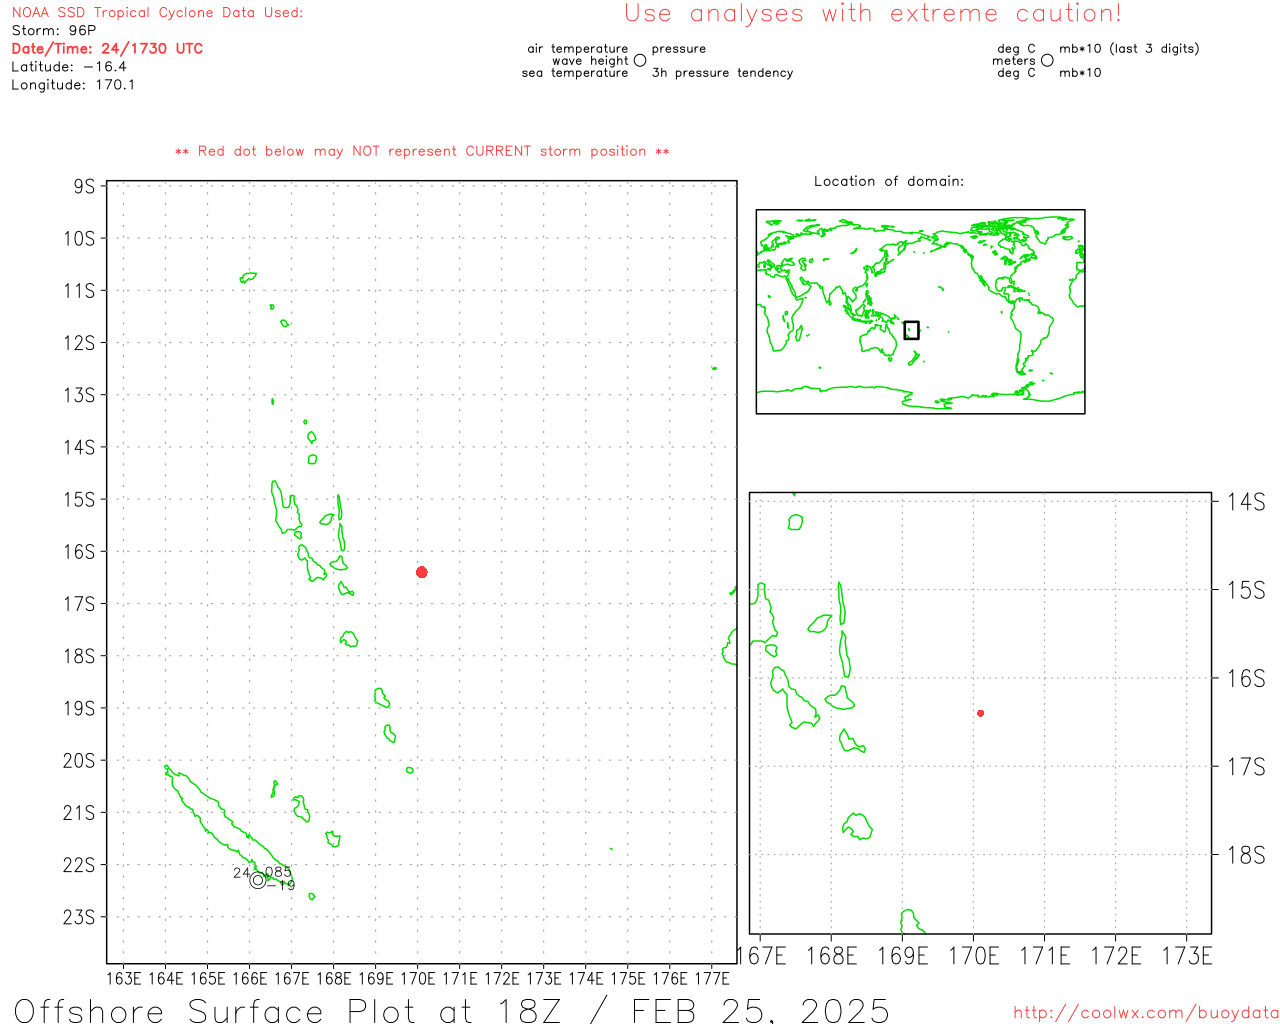Click the legend circle next to meters
Image resolution: width=1280 pixels, height=1024 pixels.
1047,61
